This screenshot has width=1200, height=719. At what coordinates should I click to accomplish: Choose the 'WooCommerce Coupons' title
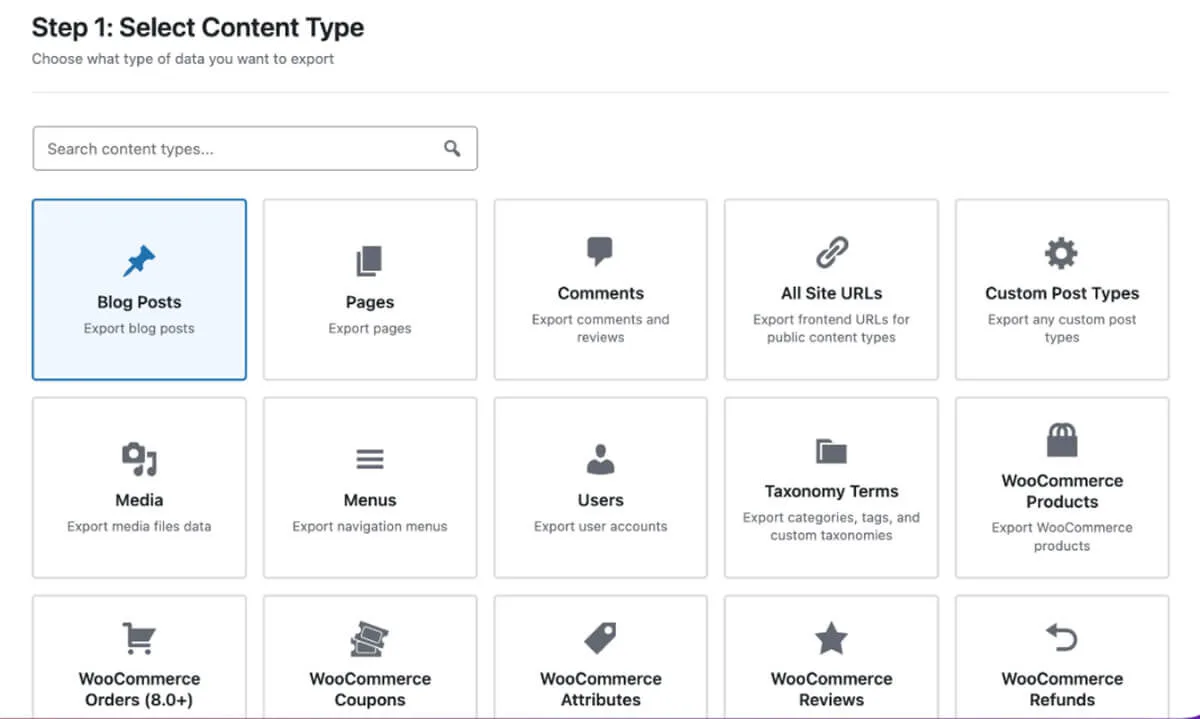click(370, 689)
